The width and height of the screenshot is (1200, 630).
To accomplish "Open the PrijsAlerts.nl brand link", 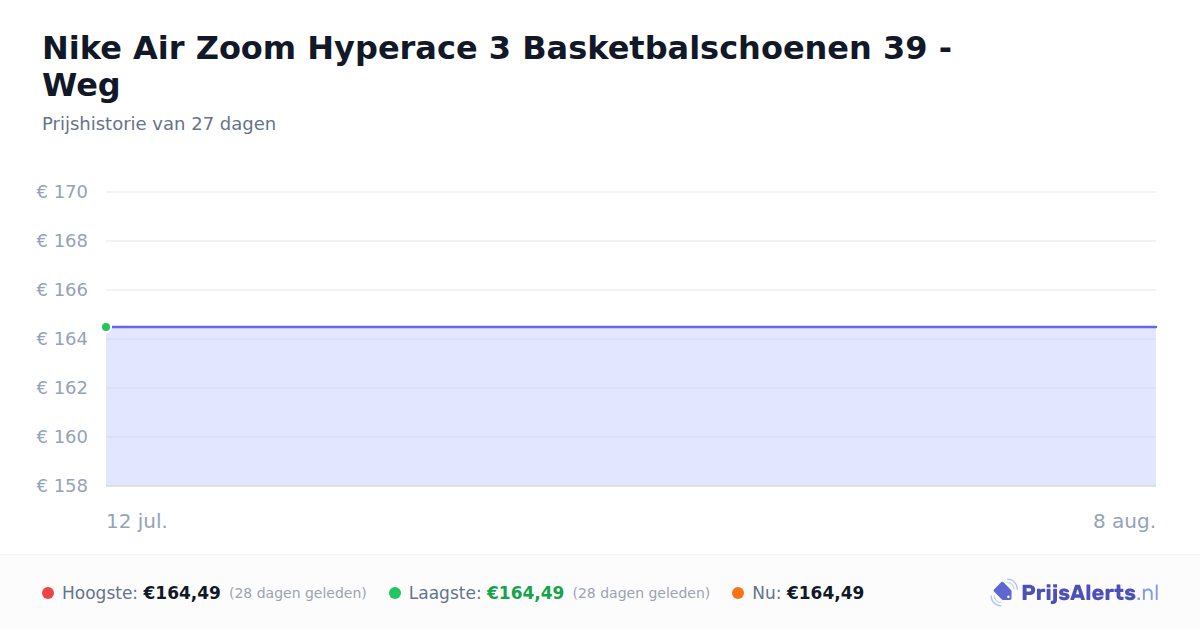I will pos(1075,593).
